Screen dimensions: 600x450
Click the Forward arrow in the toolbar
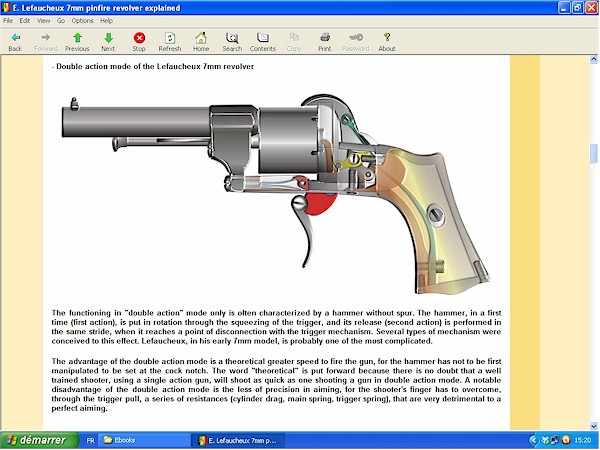click(x=46, y=42)
